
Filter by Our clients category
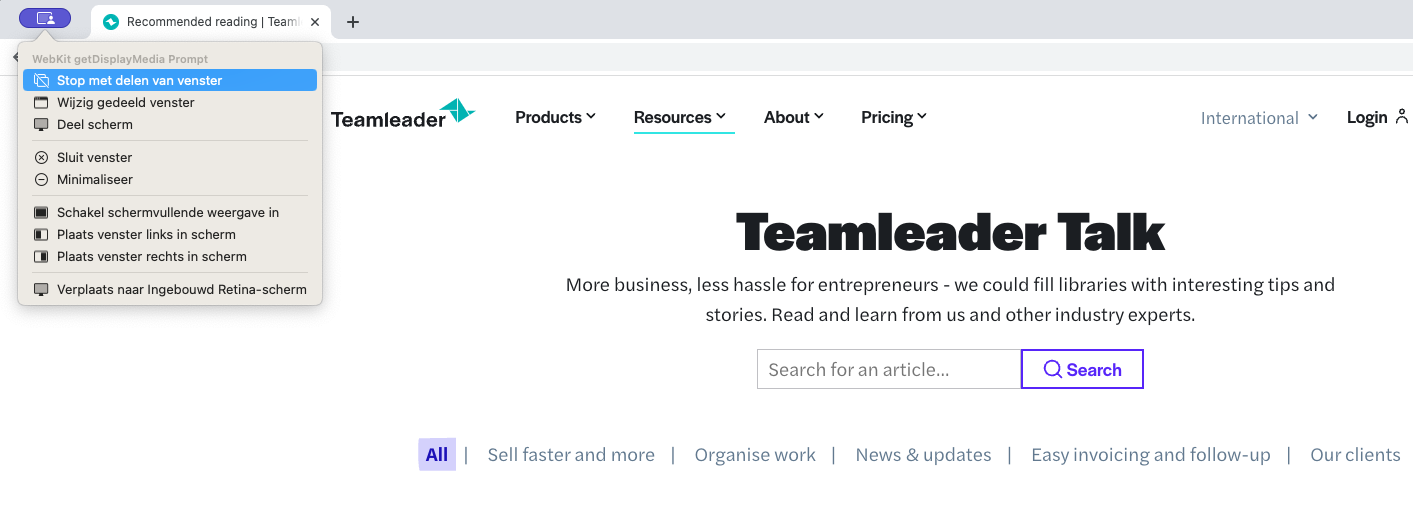point(1355,455)
